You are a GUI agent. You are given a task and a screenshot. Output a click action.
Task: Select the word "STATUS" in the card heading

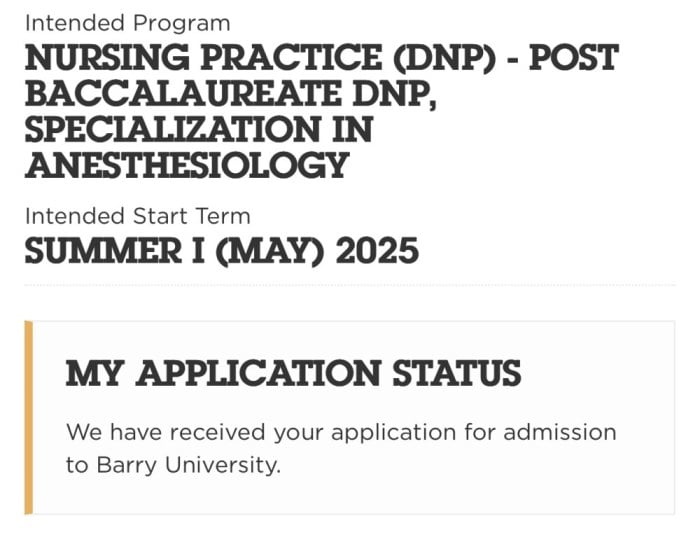[x=457, y=373]
